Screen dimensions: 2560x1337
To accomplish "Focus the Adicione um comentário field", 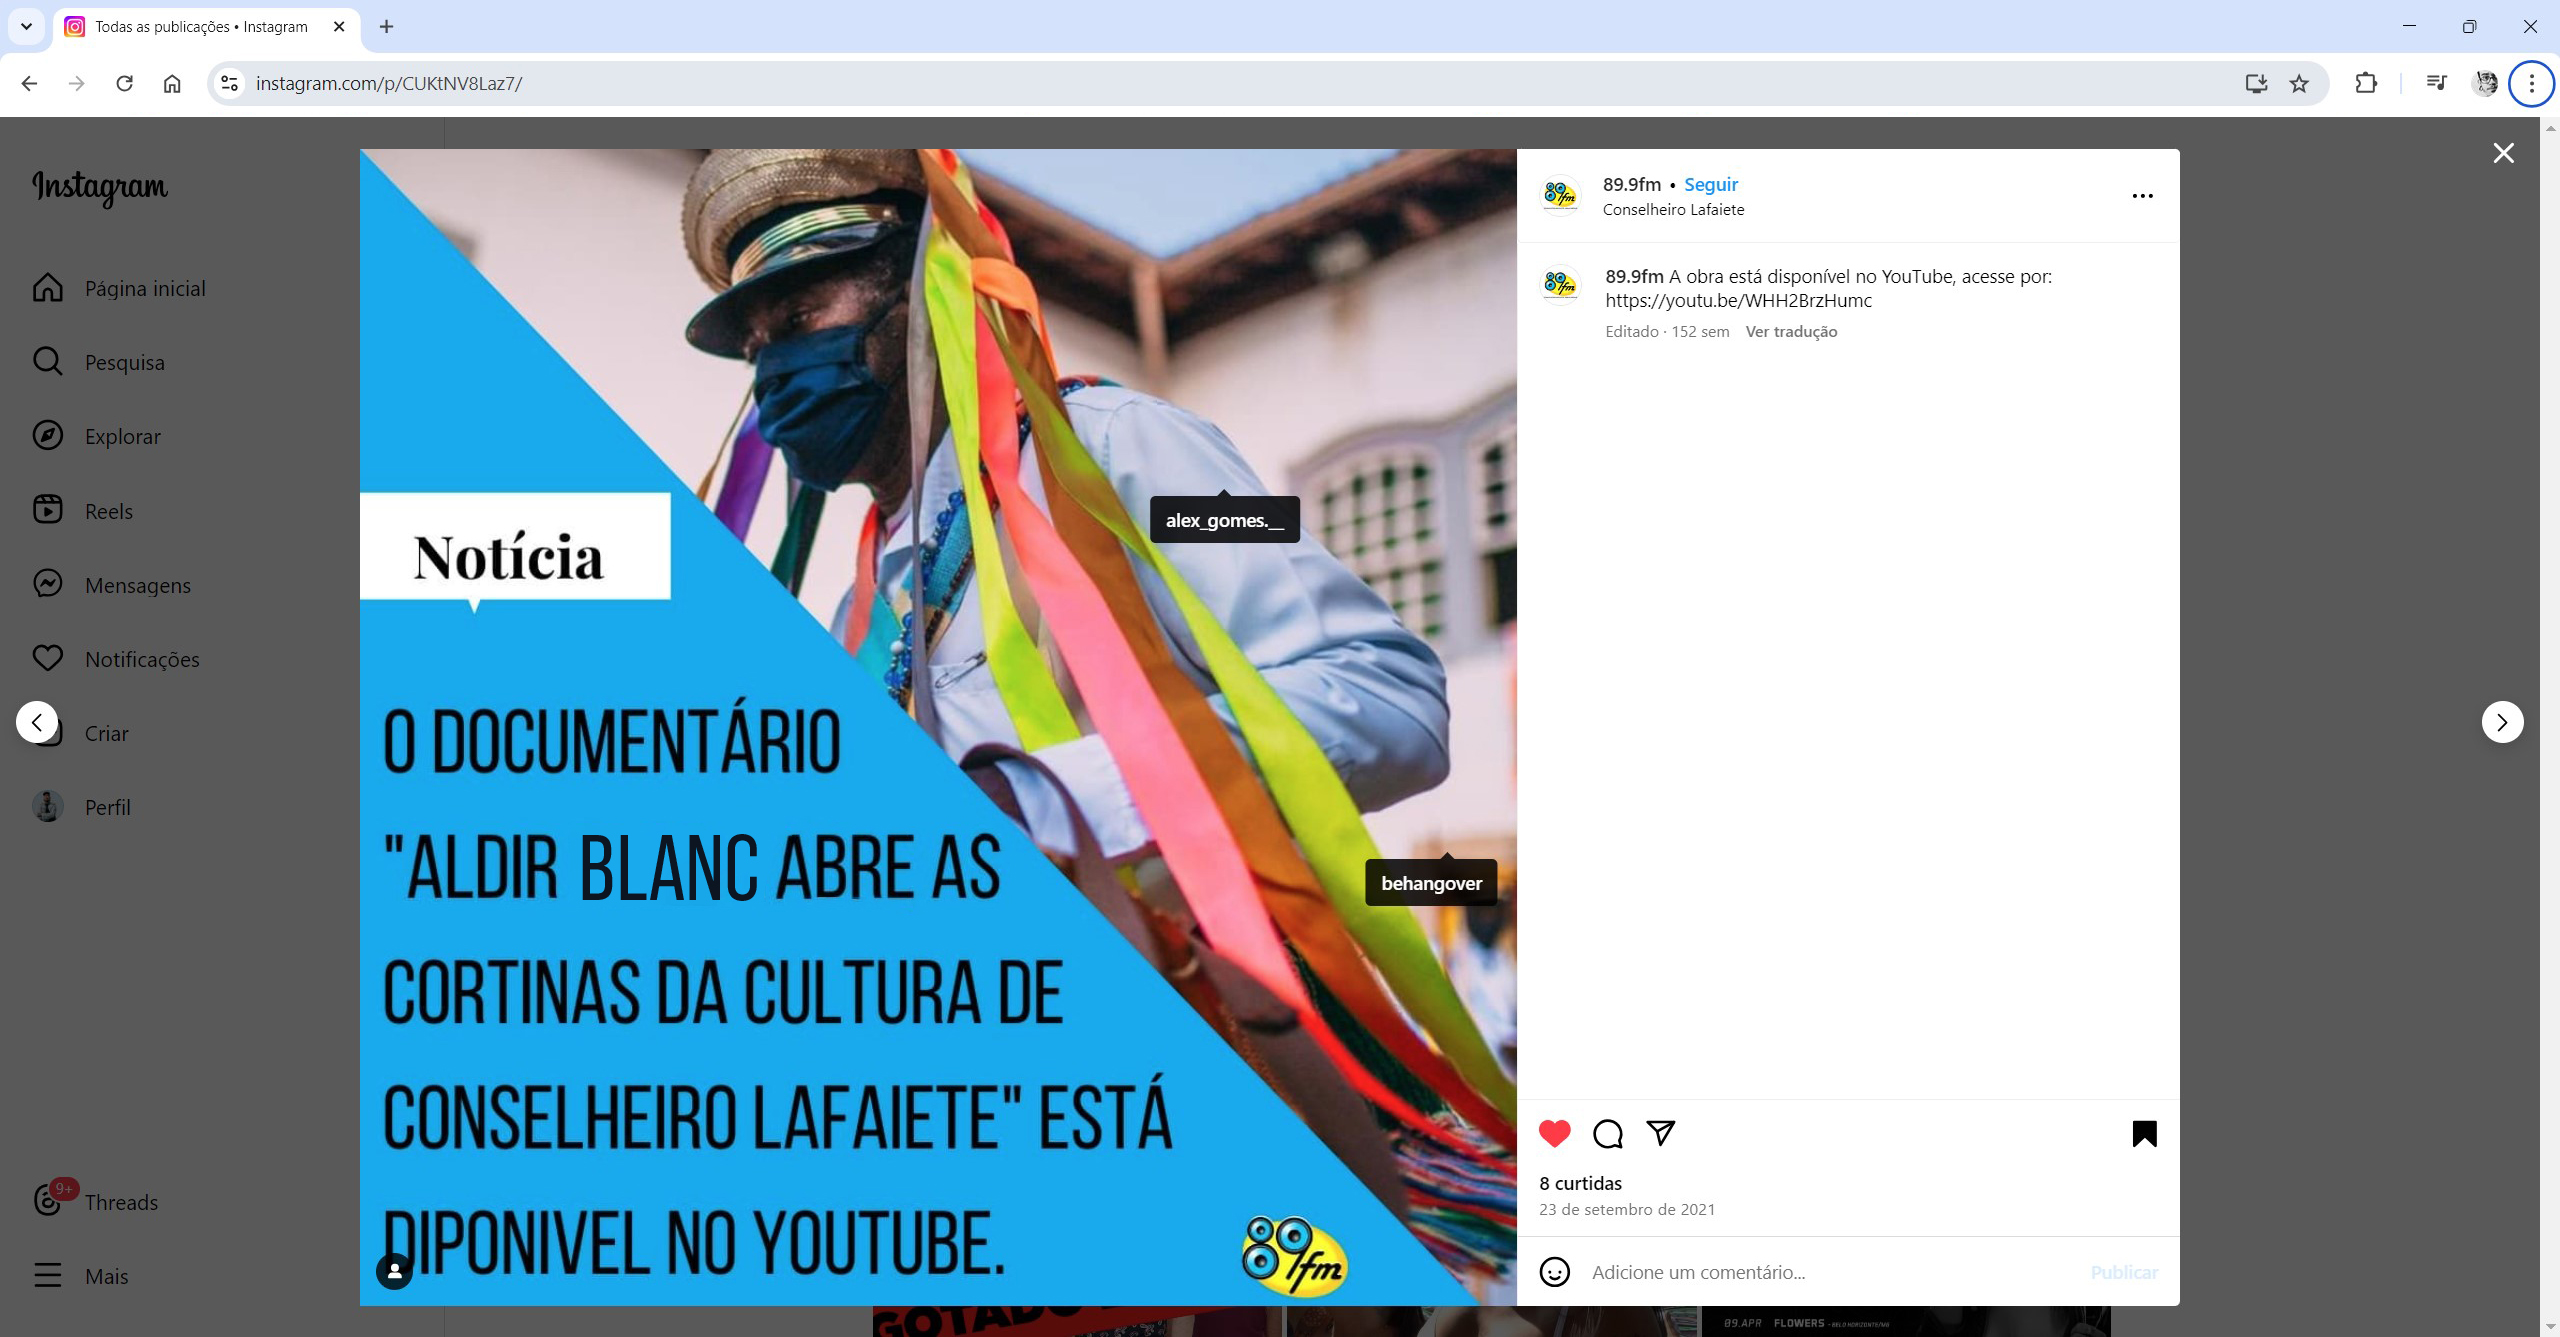I will (x=1830, y=1272).
